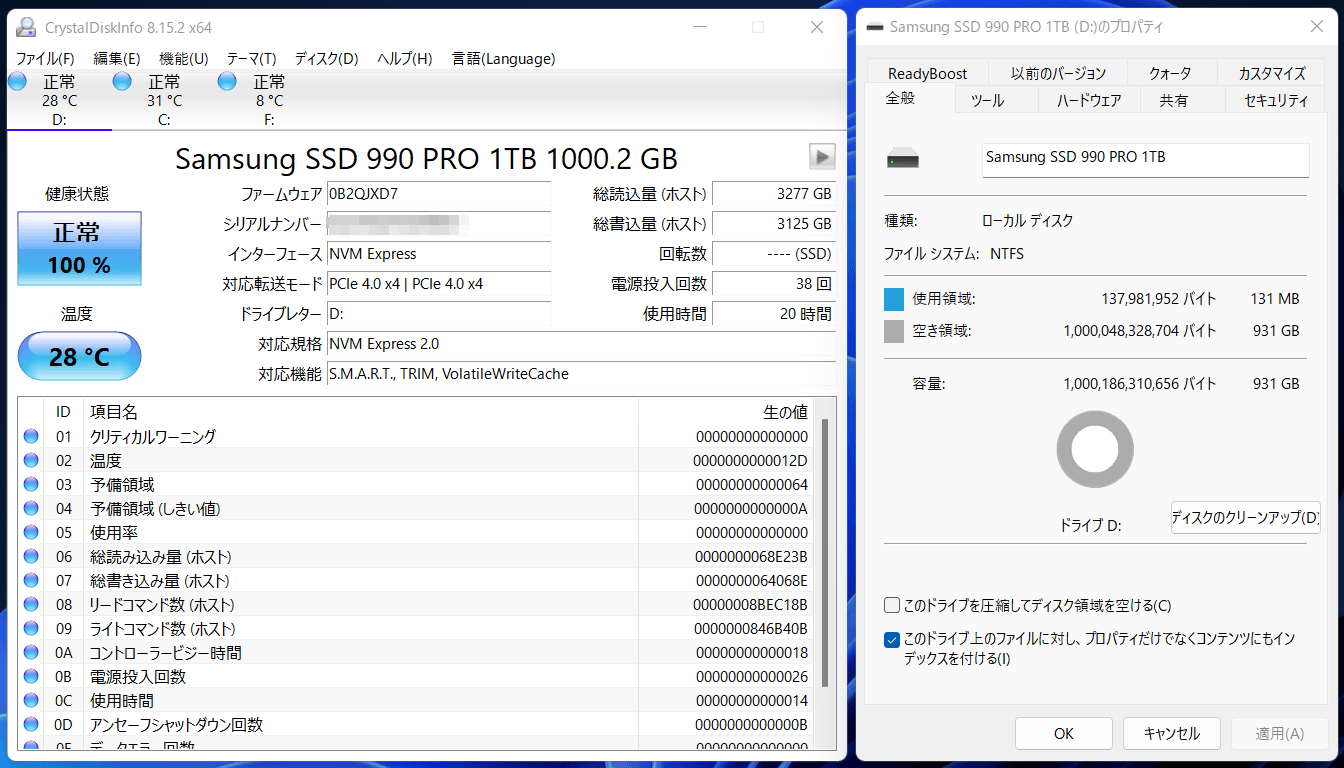
Task: Click status orb for 予備領域 (しきい値) row
Action: click(x=31, y=508)
